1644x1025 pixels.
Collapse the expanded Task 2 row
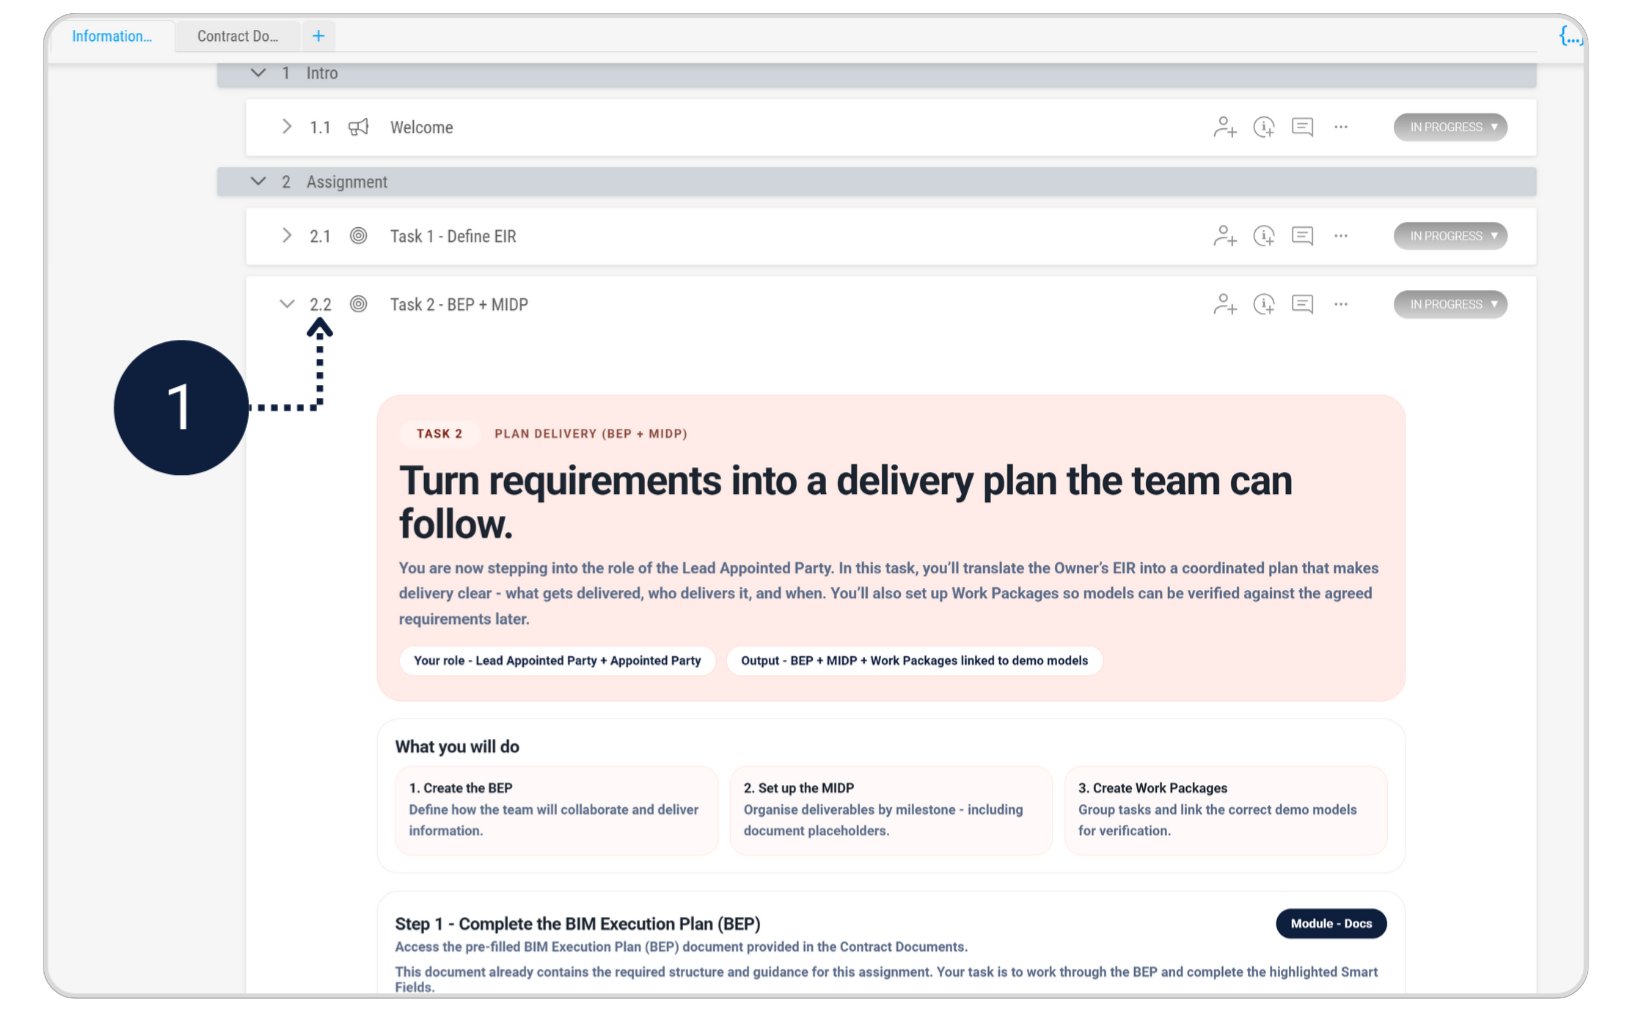[x=287, y=304]
